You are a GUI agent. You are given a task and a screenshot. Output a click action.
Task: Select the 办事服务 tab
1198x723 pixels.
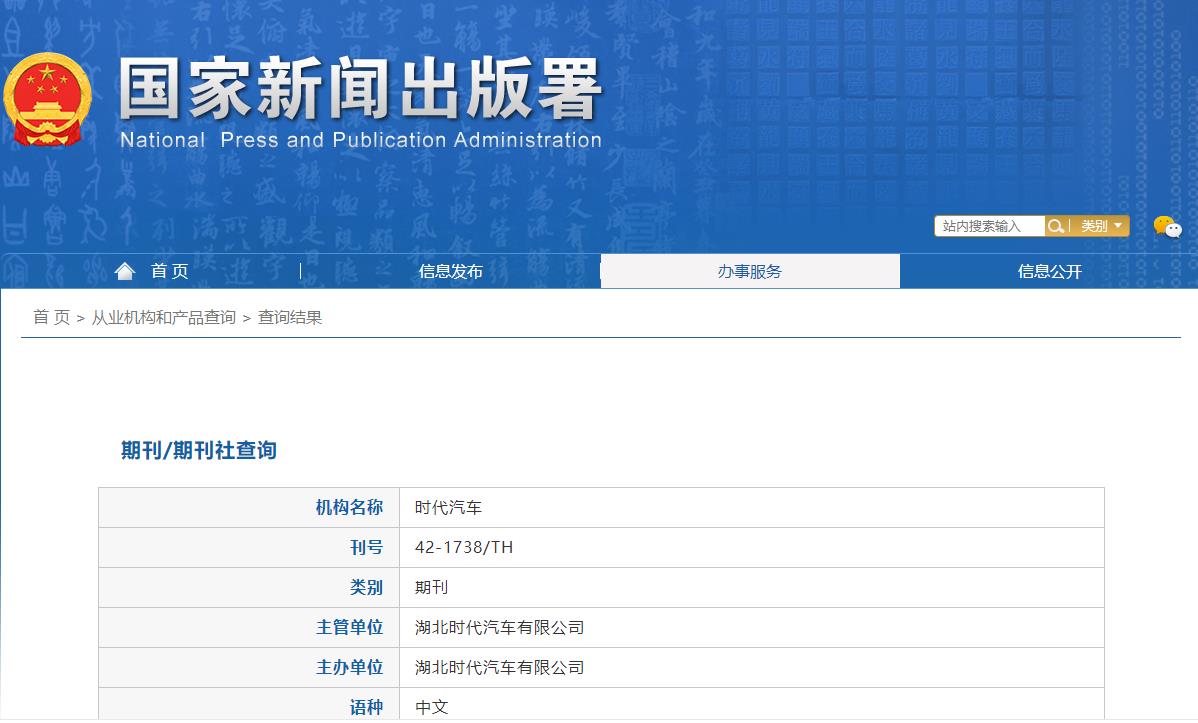(x=749, y=270)
